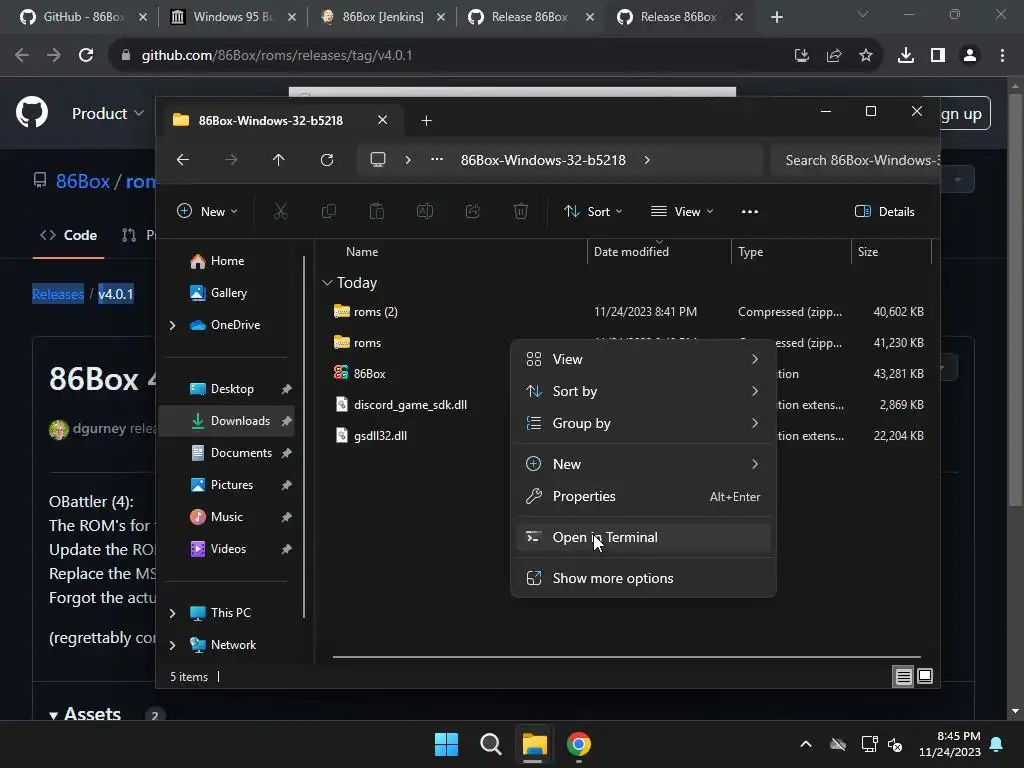Screen dimensions: 1024x768
Task: Open Chrome from the taskbar
Action: tap(579, 744)
